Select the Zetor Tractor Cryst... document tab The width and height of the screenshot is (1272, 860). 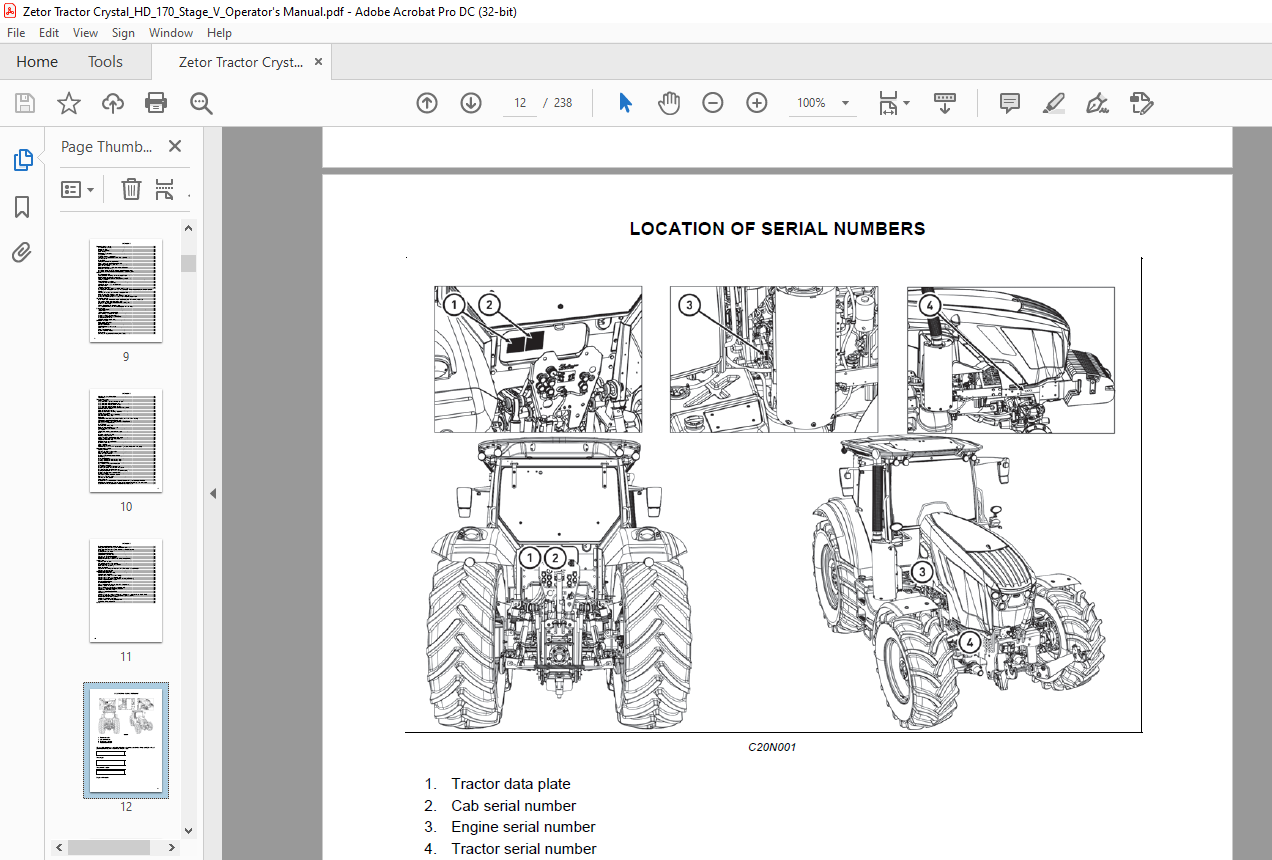coord(240,62)
